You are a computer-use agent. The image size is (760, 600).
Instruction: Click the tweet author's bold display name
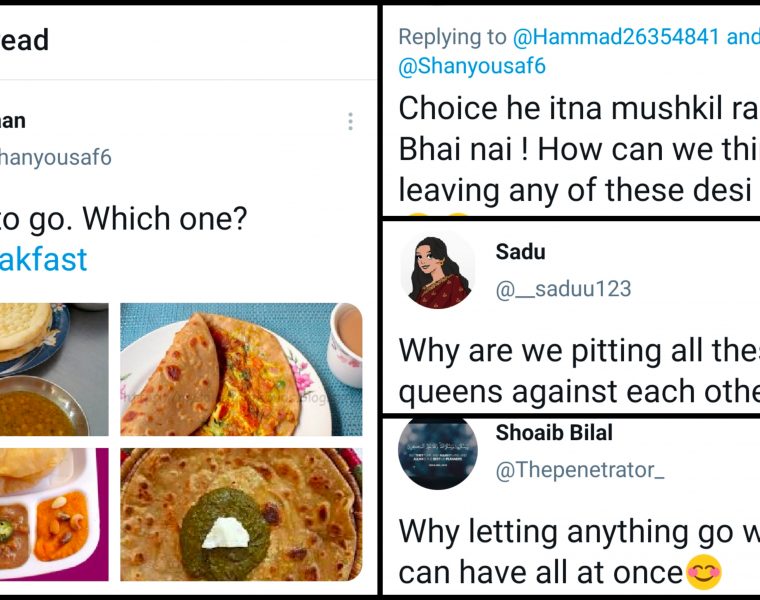tap(13, 121)
